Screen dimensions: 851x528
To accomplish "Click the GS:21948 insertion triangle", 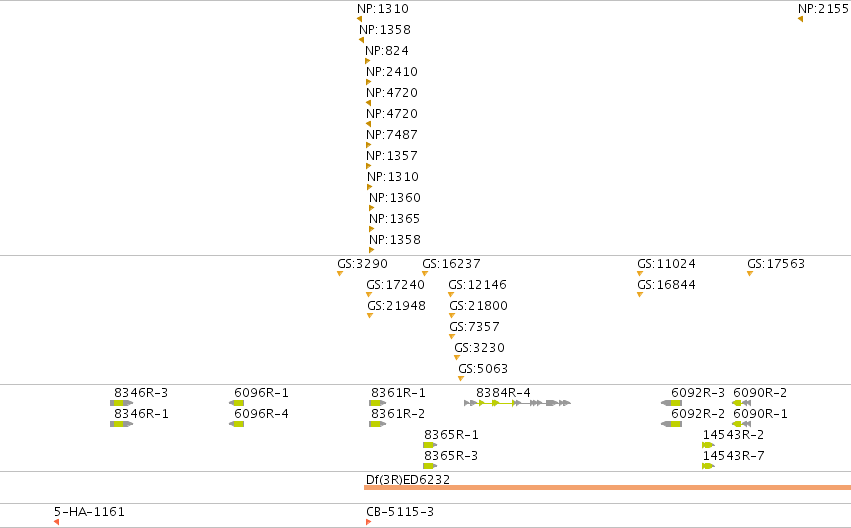I will coord(370,316).
